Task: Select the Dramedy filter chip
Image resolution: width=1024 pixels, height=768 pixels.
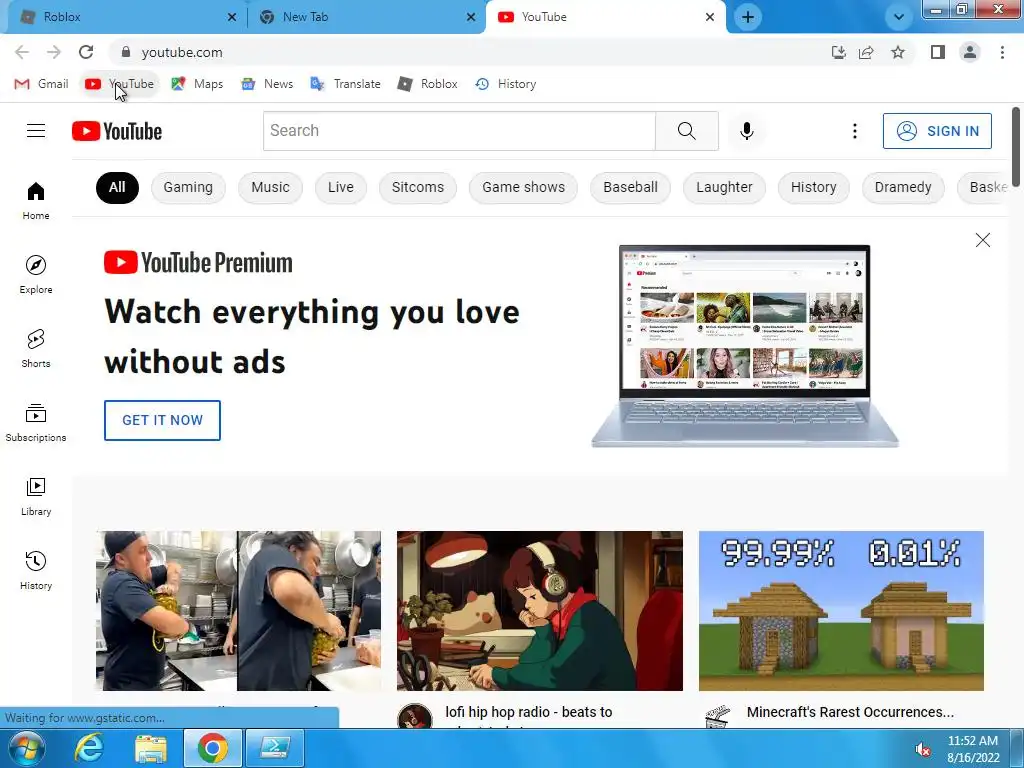Action: [x=903, y=187]
